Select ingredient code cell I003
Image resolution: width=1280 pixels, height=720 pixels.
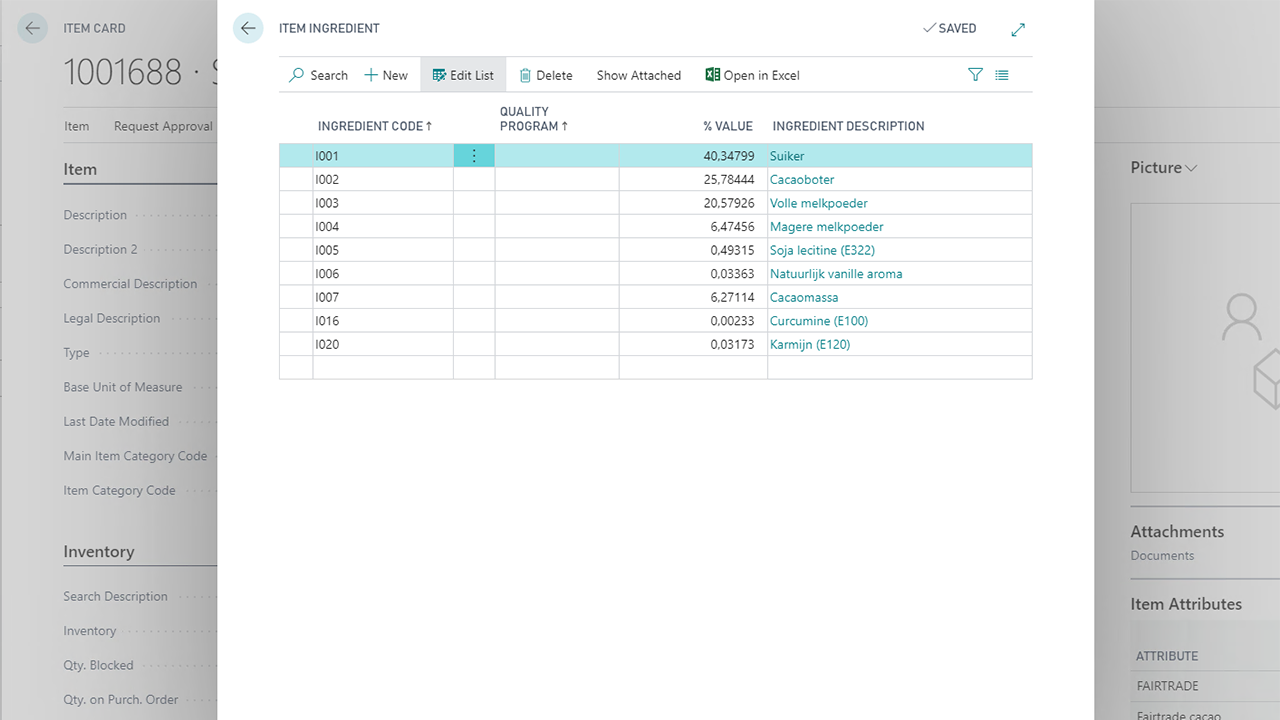[383, 203]
